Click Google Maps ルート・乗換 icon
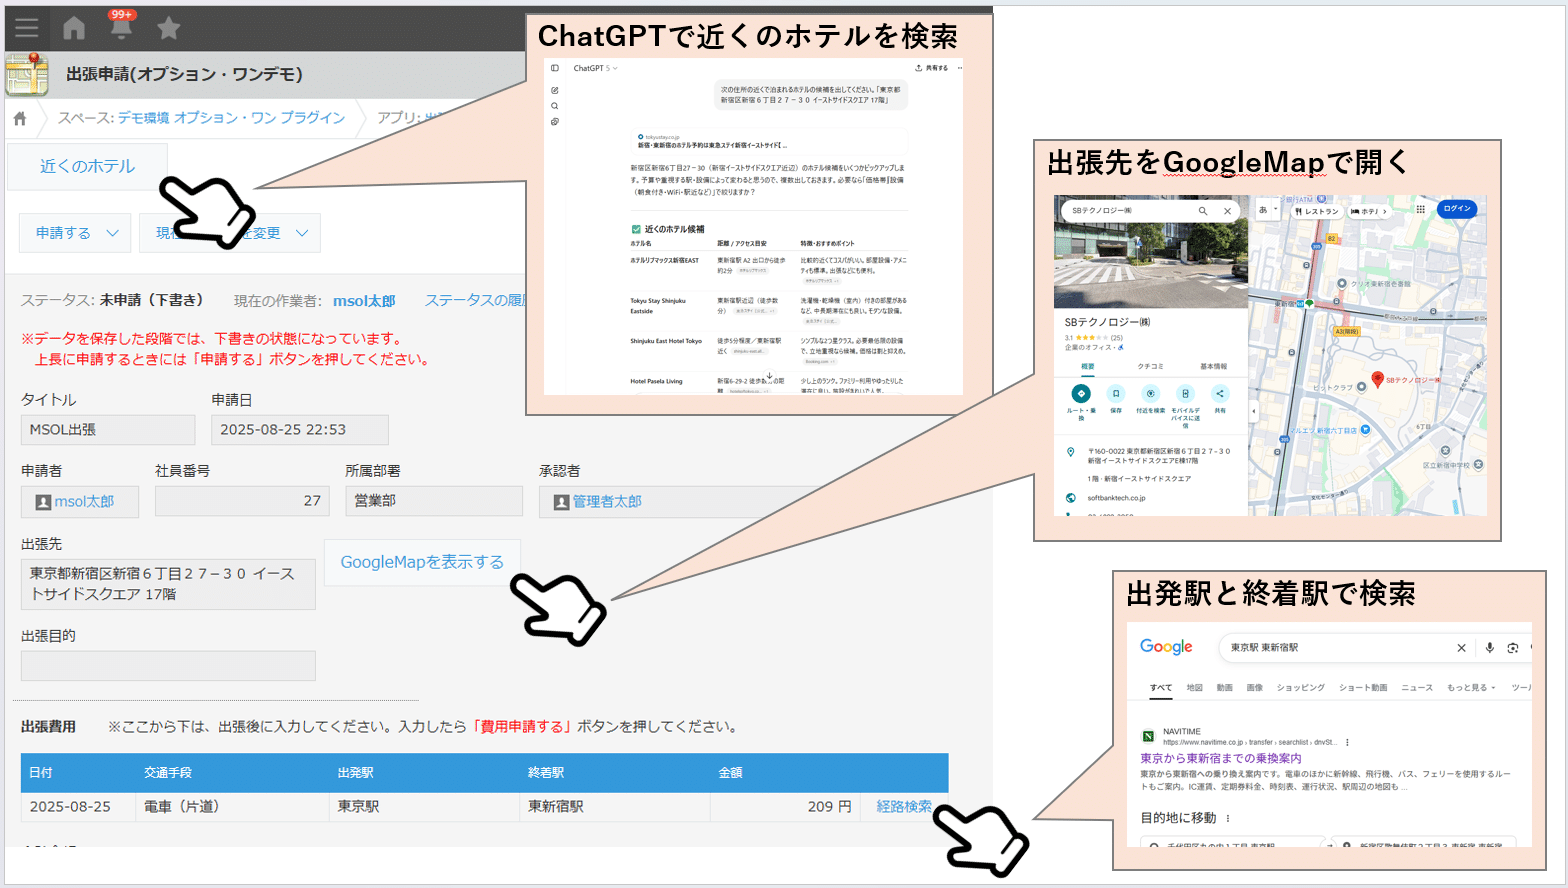1568x888 pixels. click(x=1081, y=394)
